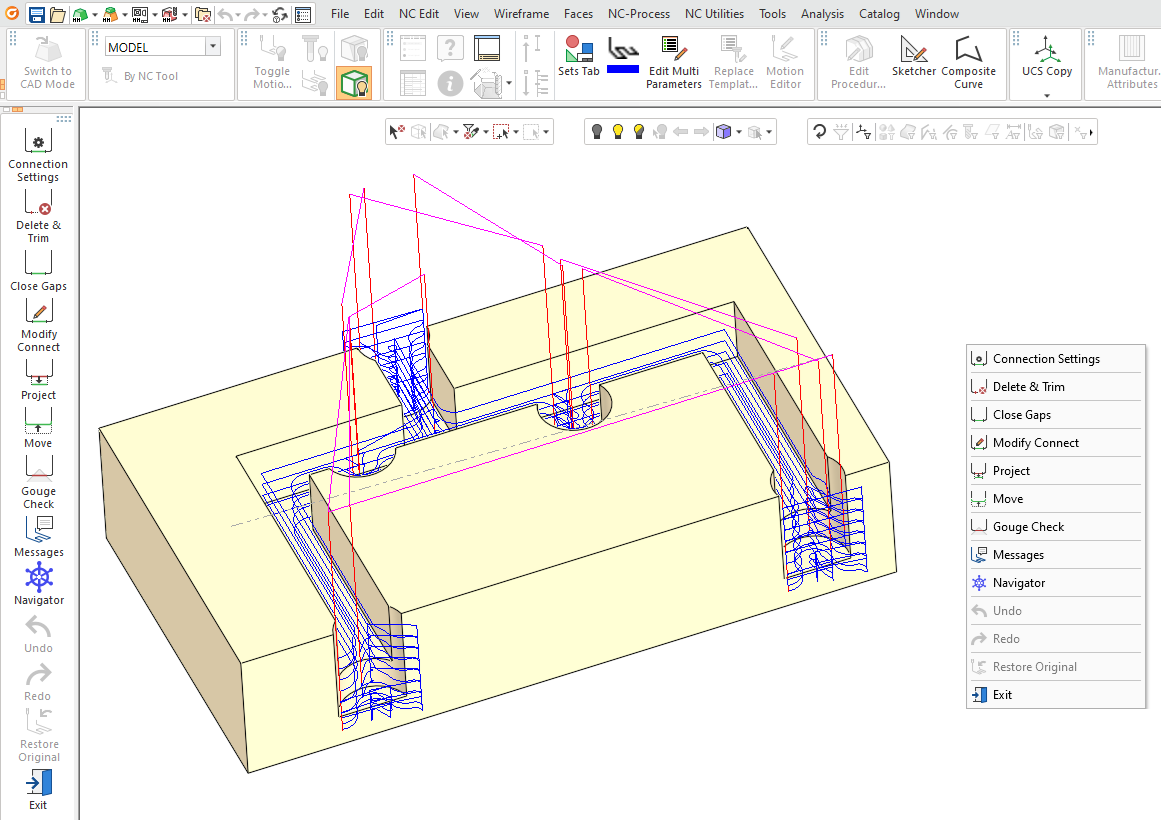Viewport: 1161px width, 820px height.
Task: Launch the Sketcher tool
Action: (913, 58)
